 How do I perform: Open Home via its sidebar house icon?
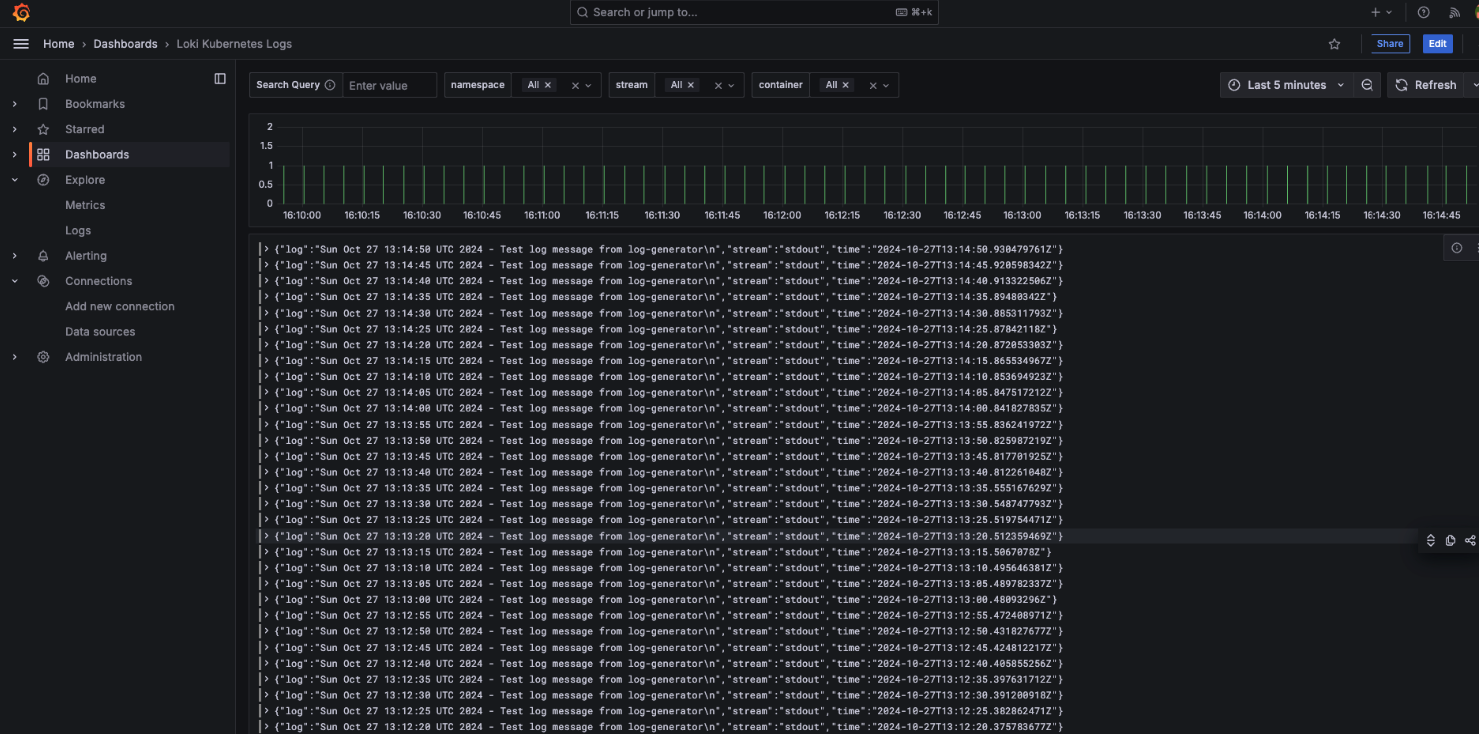click(x=43, y=79)
